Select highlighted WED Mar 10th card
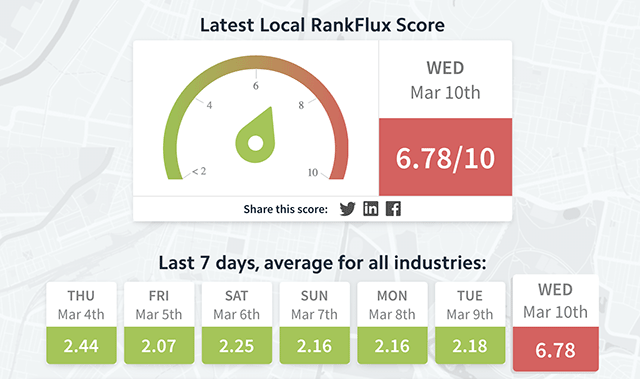 [x=556, y=323]
